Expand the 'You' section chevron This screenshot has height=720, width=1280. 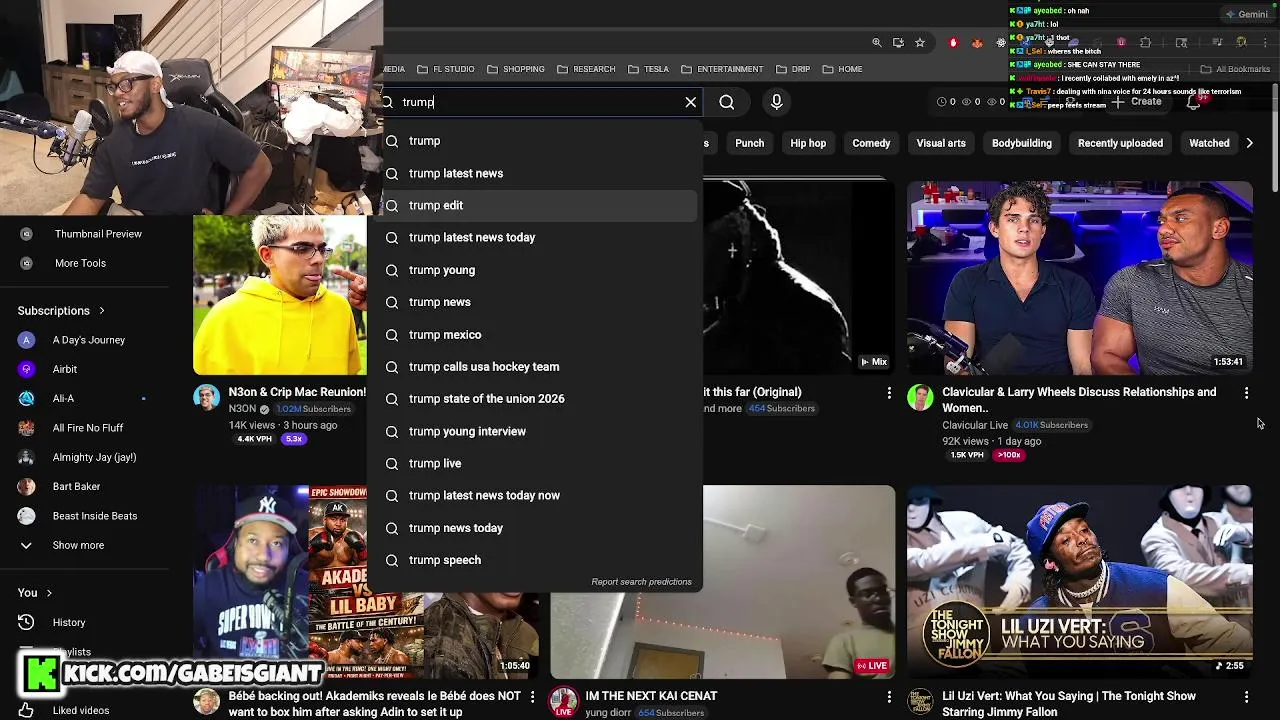point(48,593)
